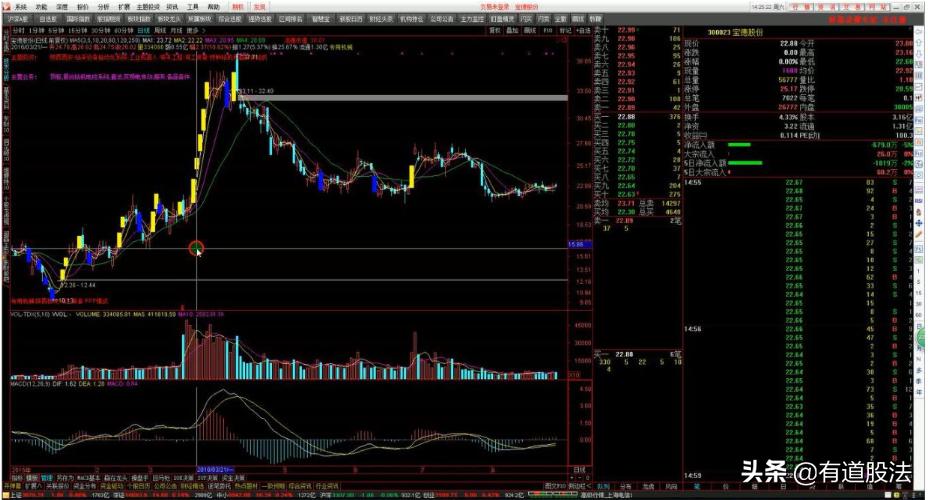Click the 公司公告 bottom tab
This screenshot has height=500, width=928.
click(x=165, y=486)
